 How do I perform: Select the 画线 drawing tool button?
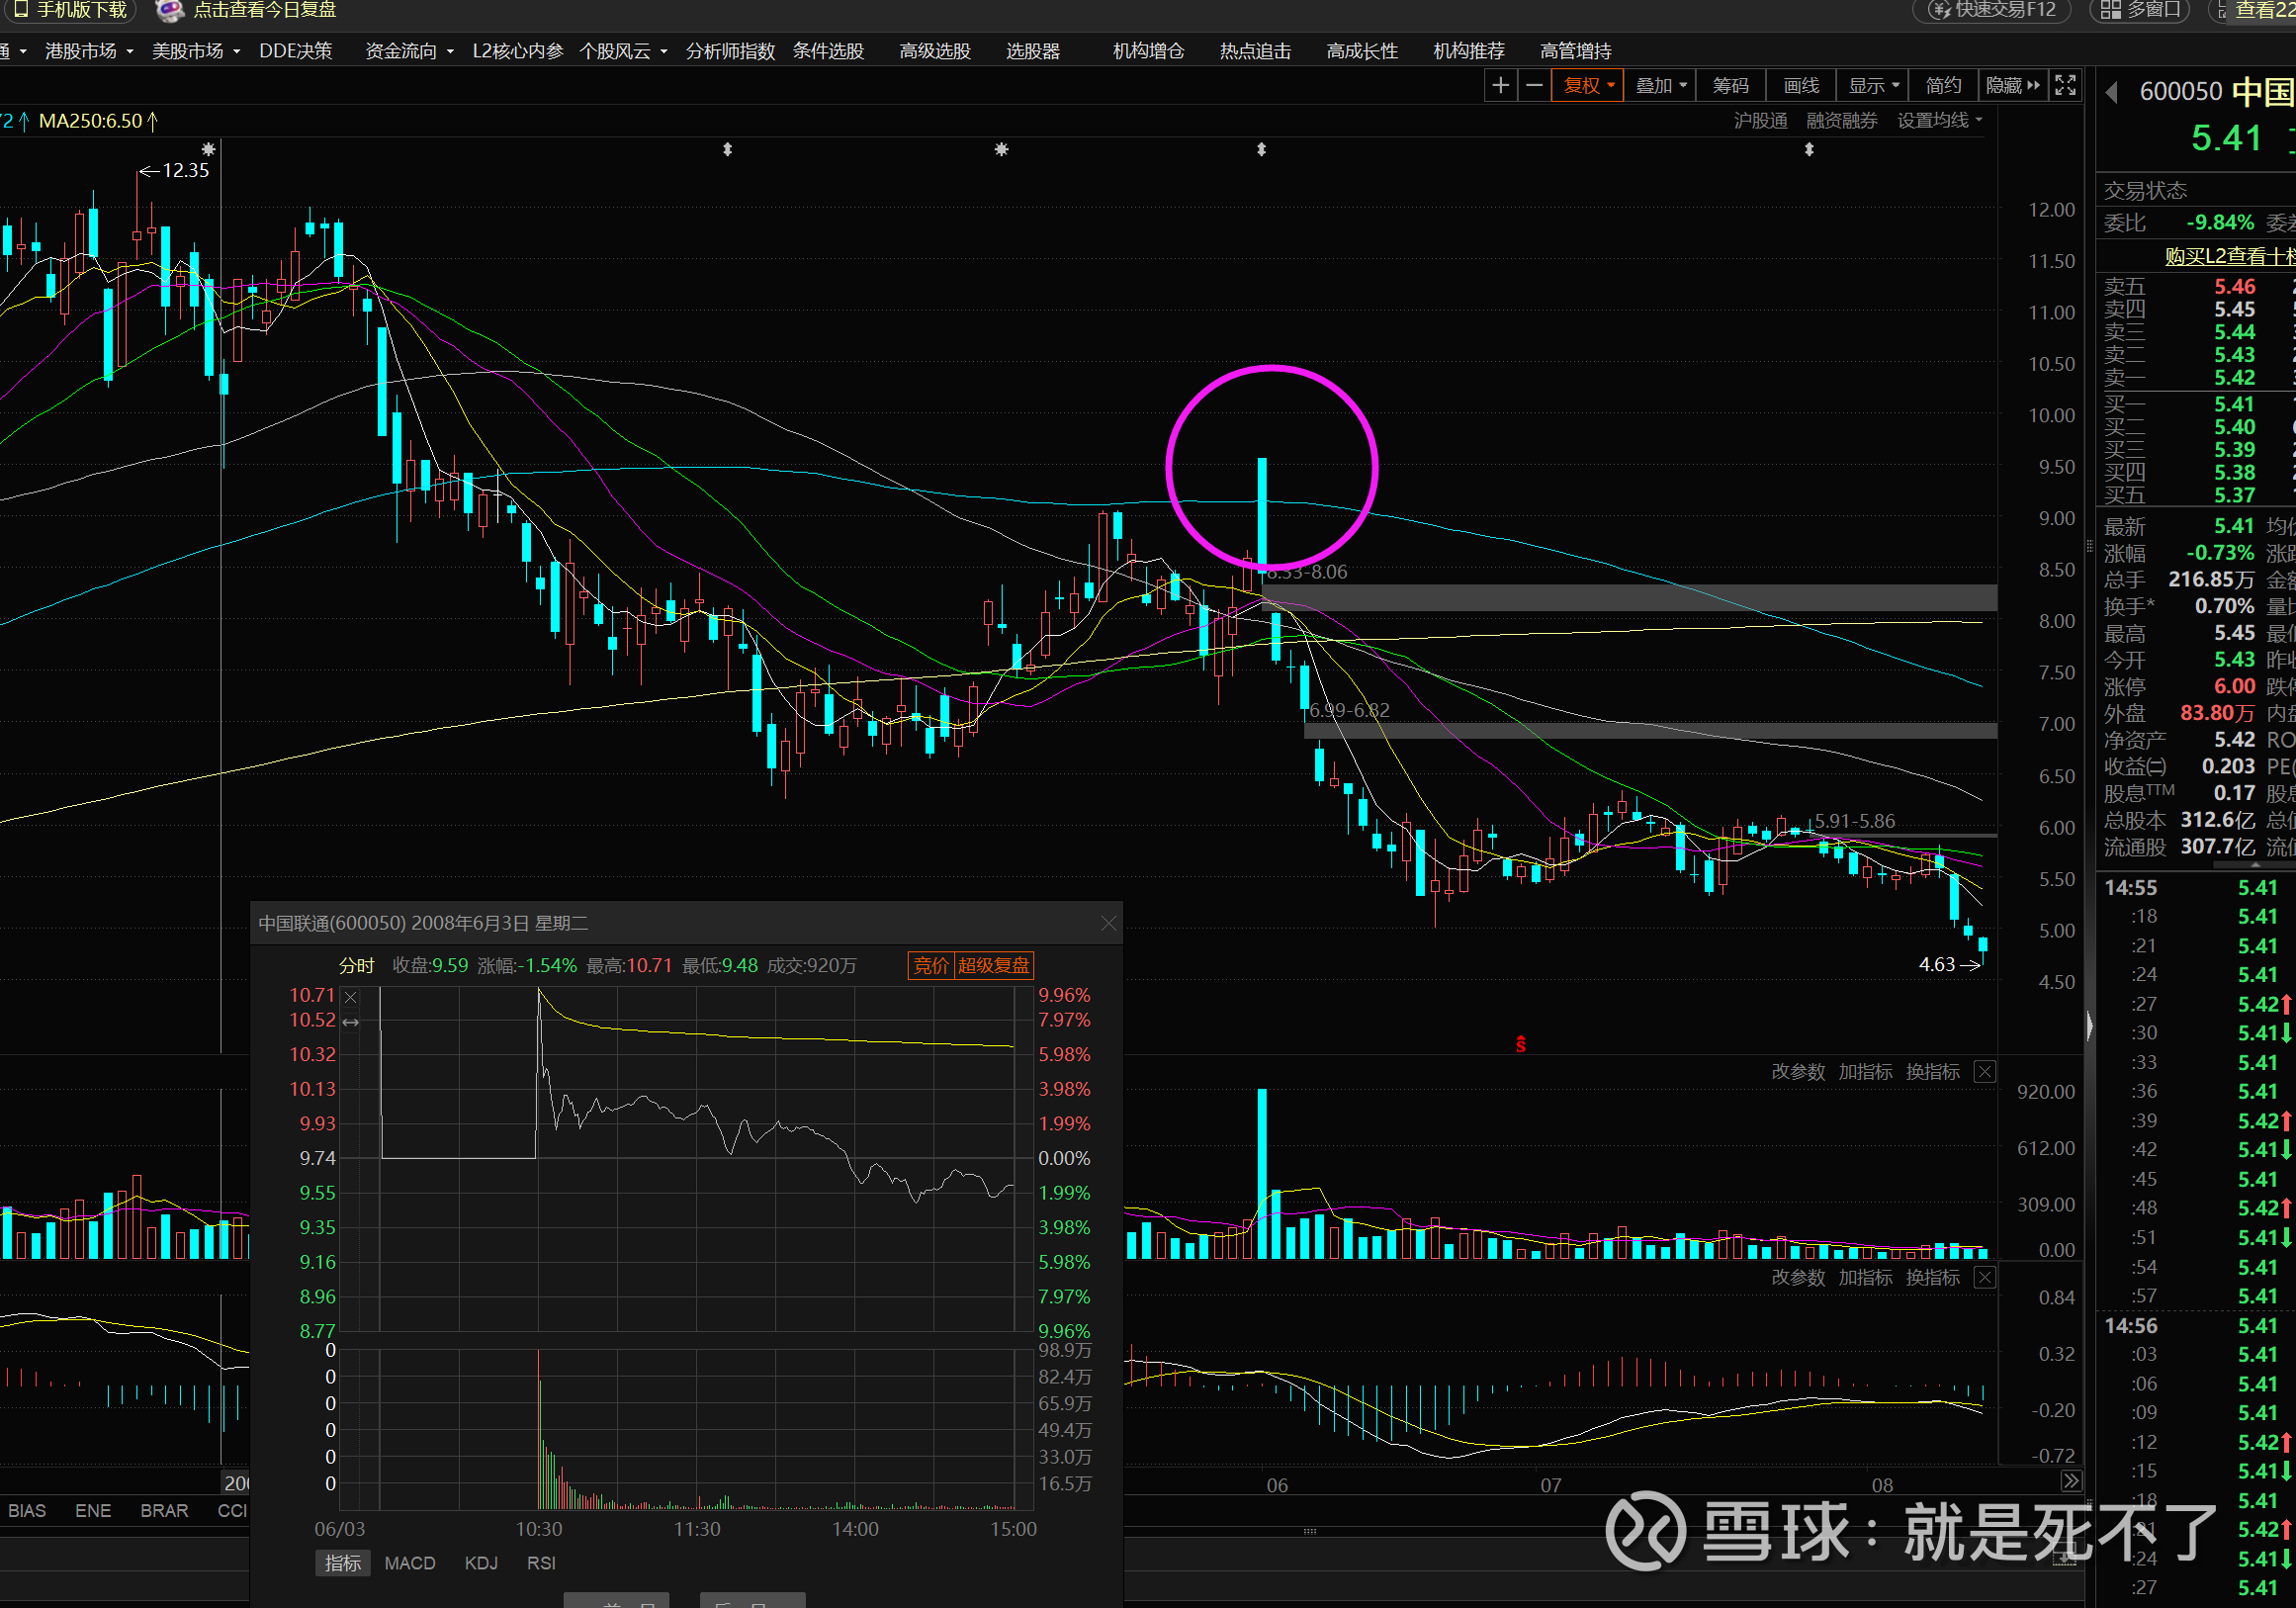pos(1801,86)
